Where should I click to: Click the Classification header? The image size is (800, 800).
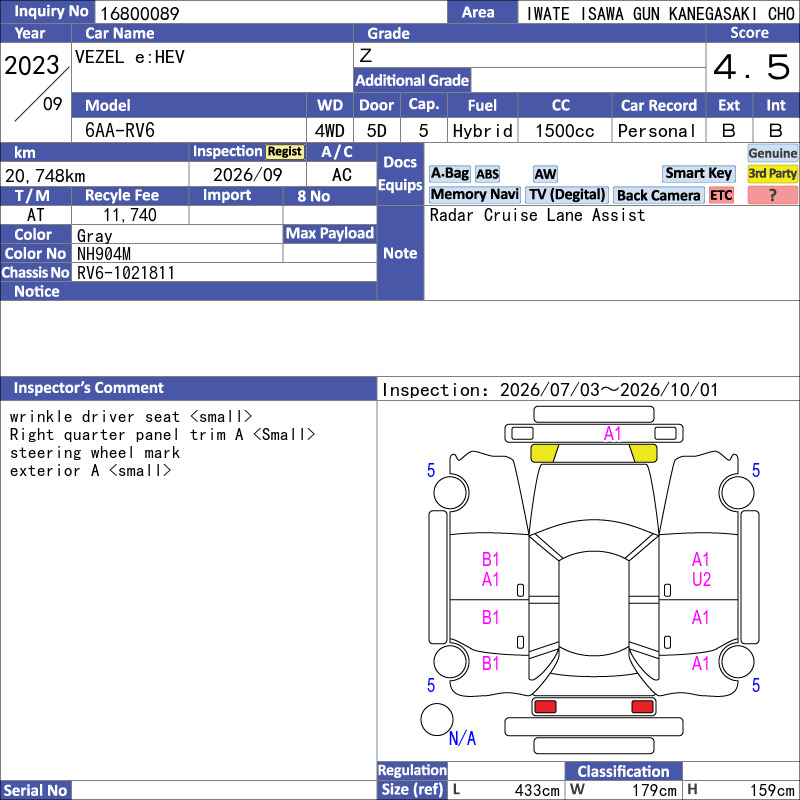click(x=623, y=771)
